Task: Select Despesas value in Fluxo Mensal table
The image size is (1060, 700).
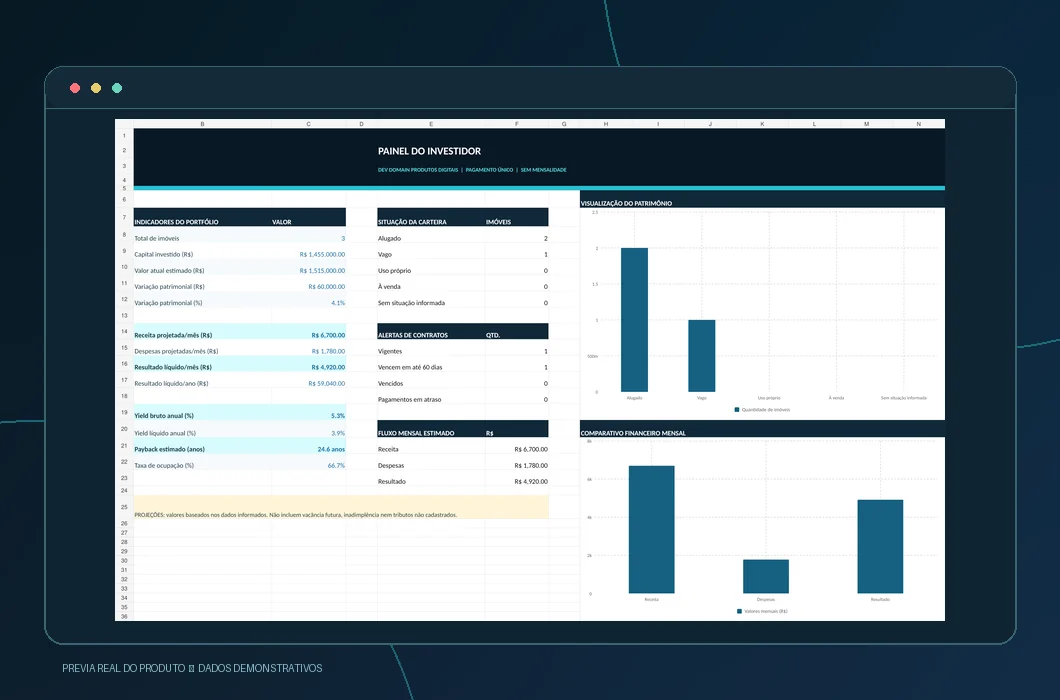Action: point(531,465)
